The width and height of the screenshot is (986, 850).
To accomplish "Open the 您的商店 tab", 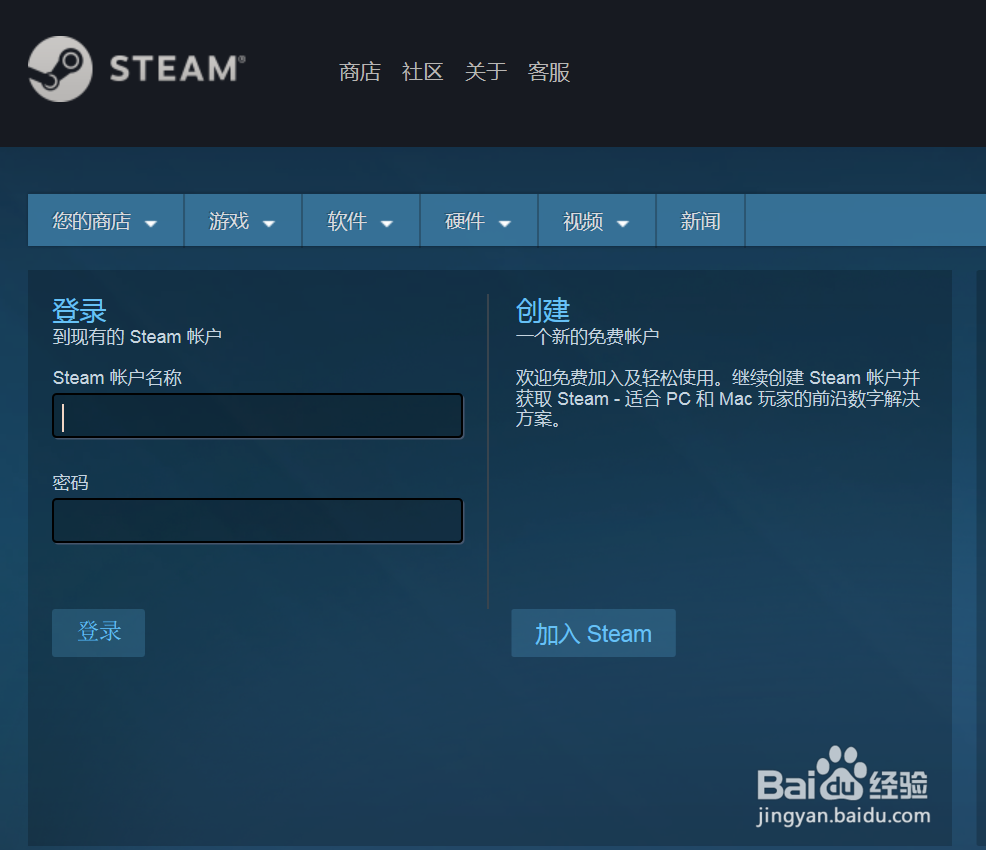I will pos(106,221).
